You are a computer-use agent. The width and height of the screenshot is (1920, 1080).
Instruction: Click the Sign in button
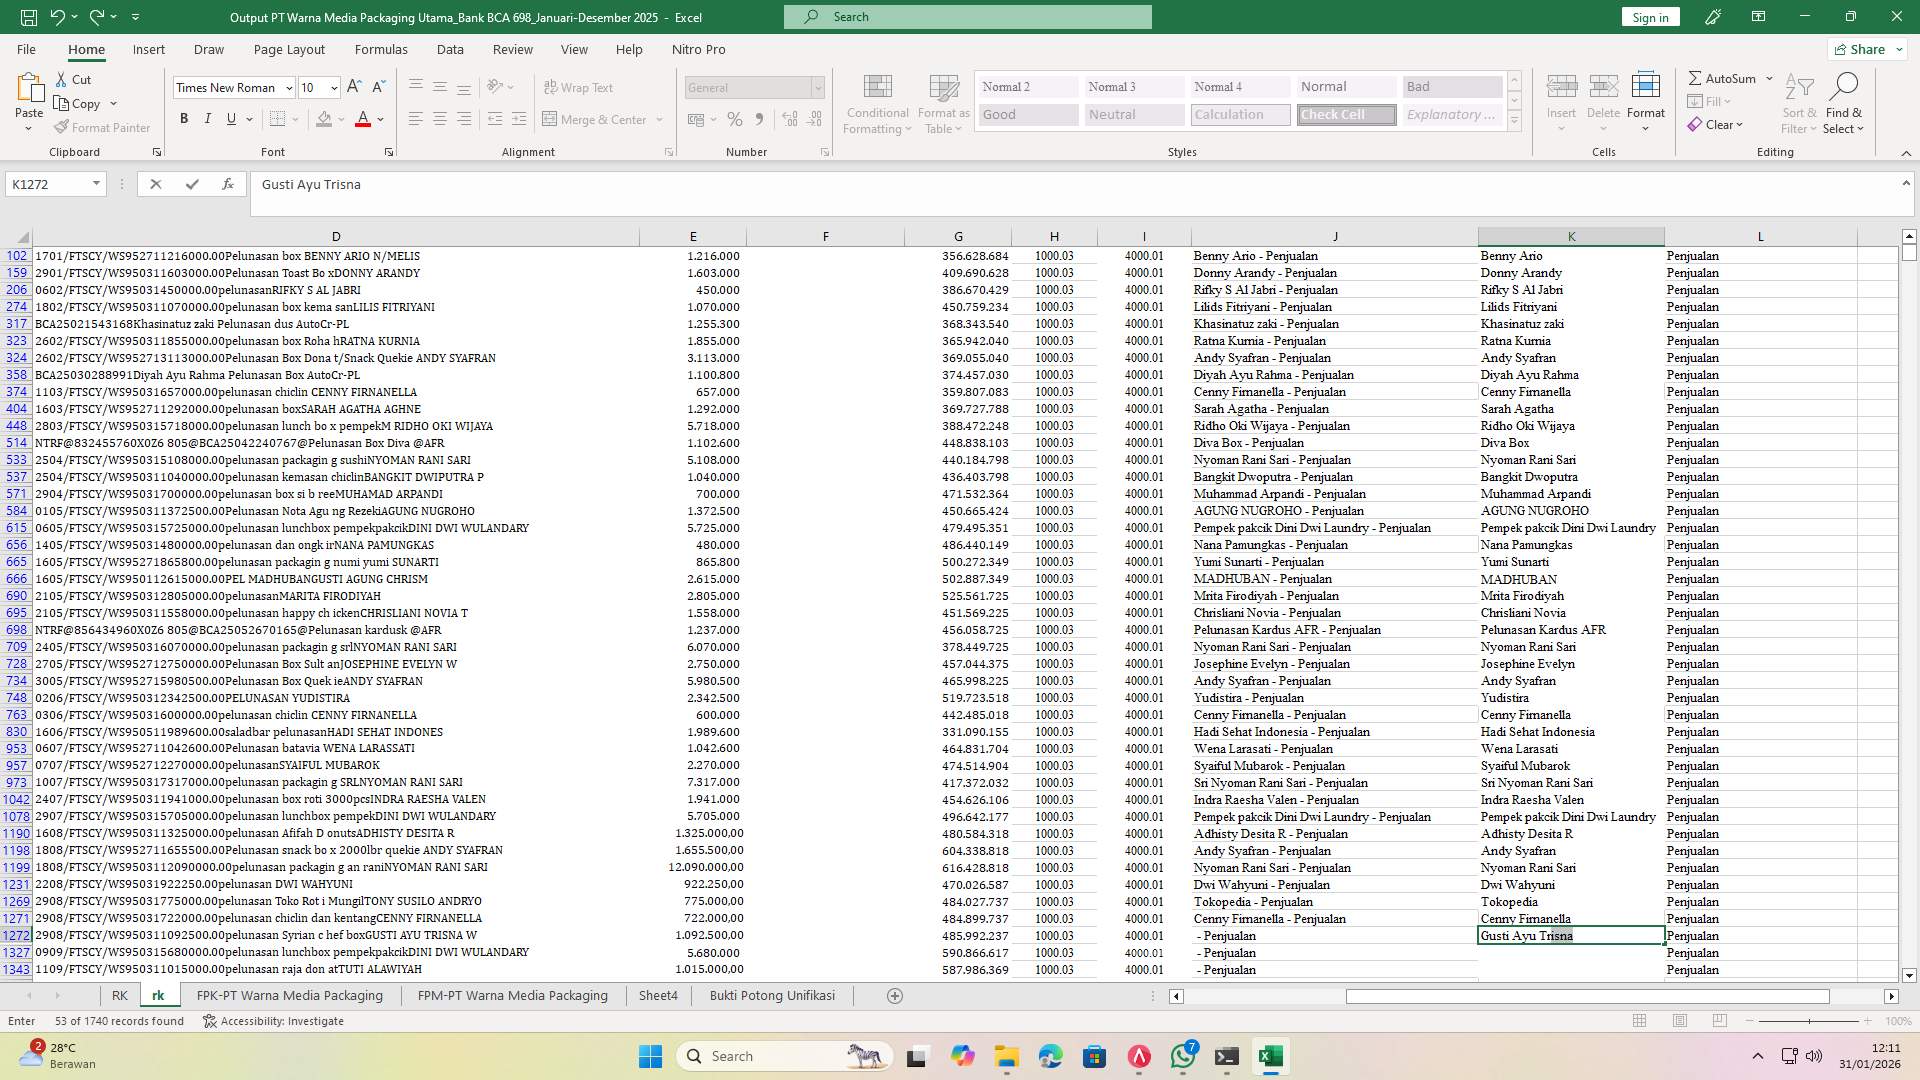click(1649, 16)
